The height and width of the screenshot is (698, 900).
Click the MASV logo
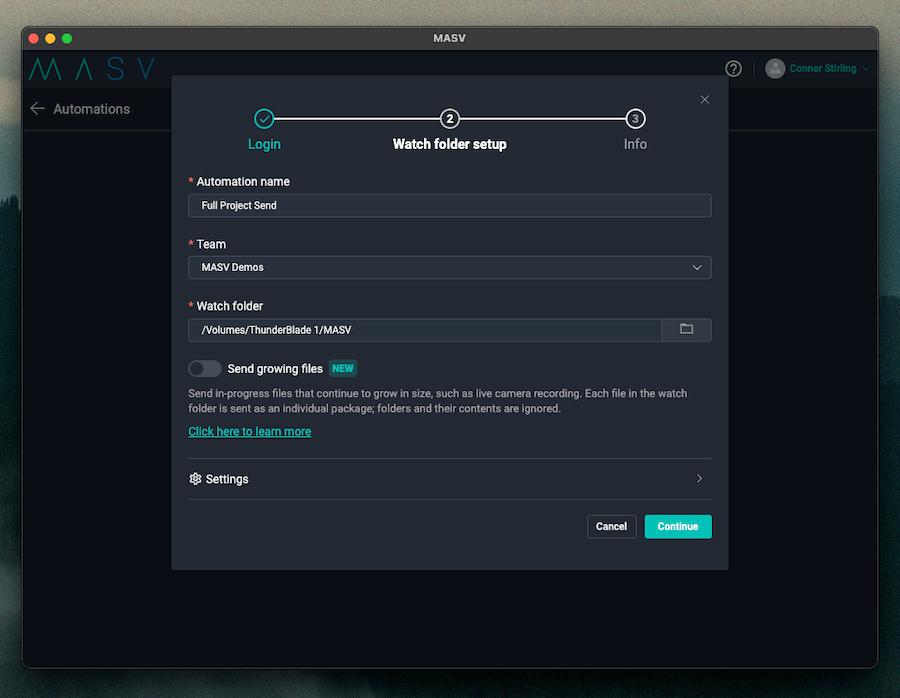pos(92,69)
